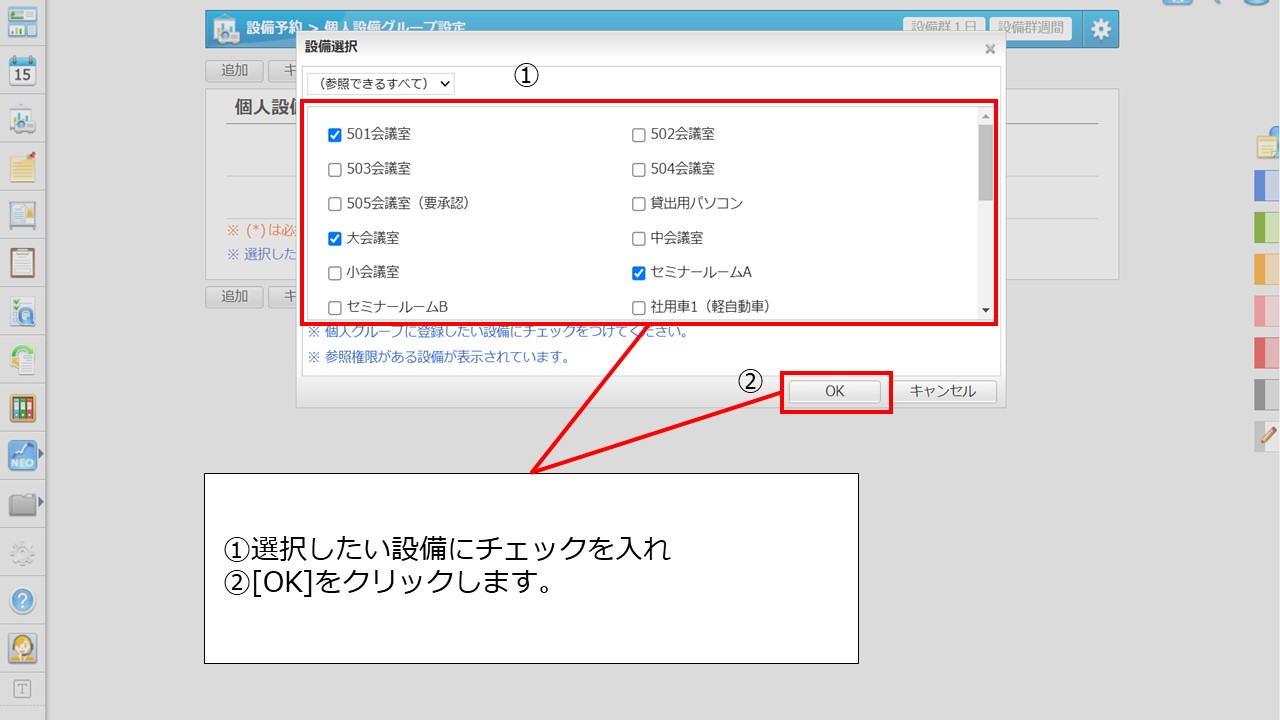Open settings gear in the blue header bar
Image resolution: width=1280 pixels, height=720 pixels.
tap(1101, 29)
